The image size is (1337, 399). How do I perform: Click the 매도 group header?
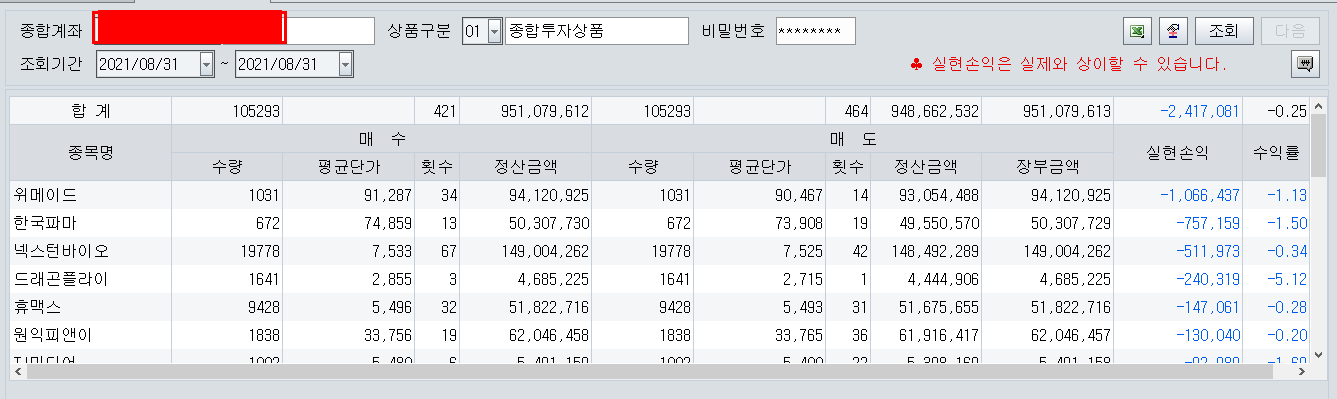click(x=852, y=138)
